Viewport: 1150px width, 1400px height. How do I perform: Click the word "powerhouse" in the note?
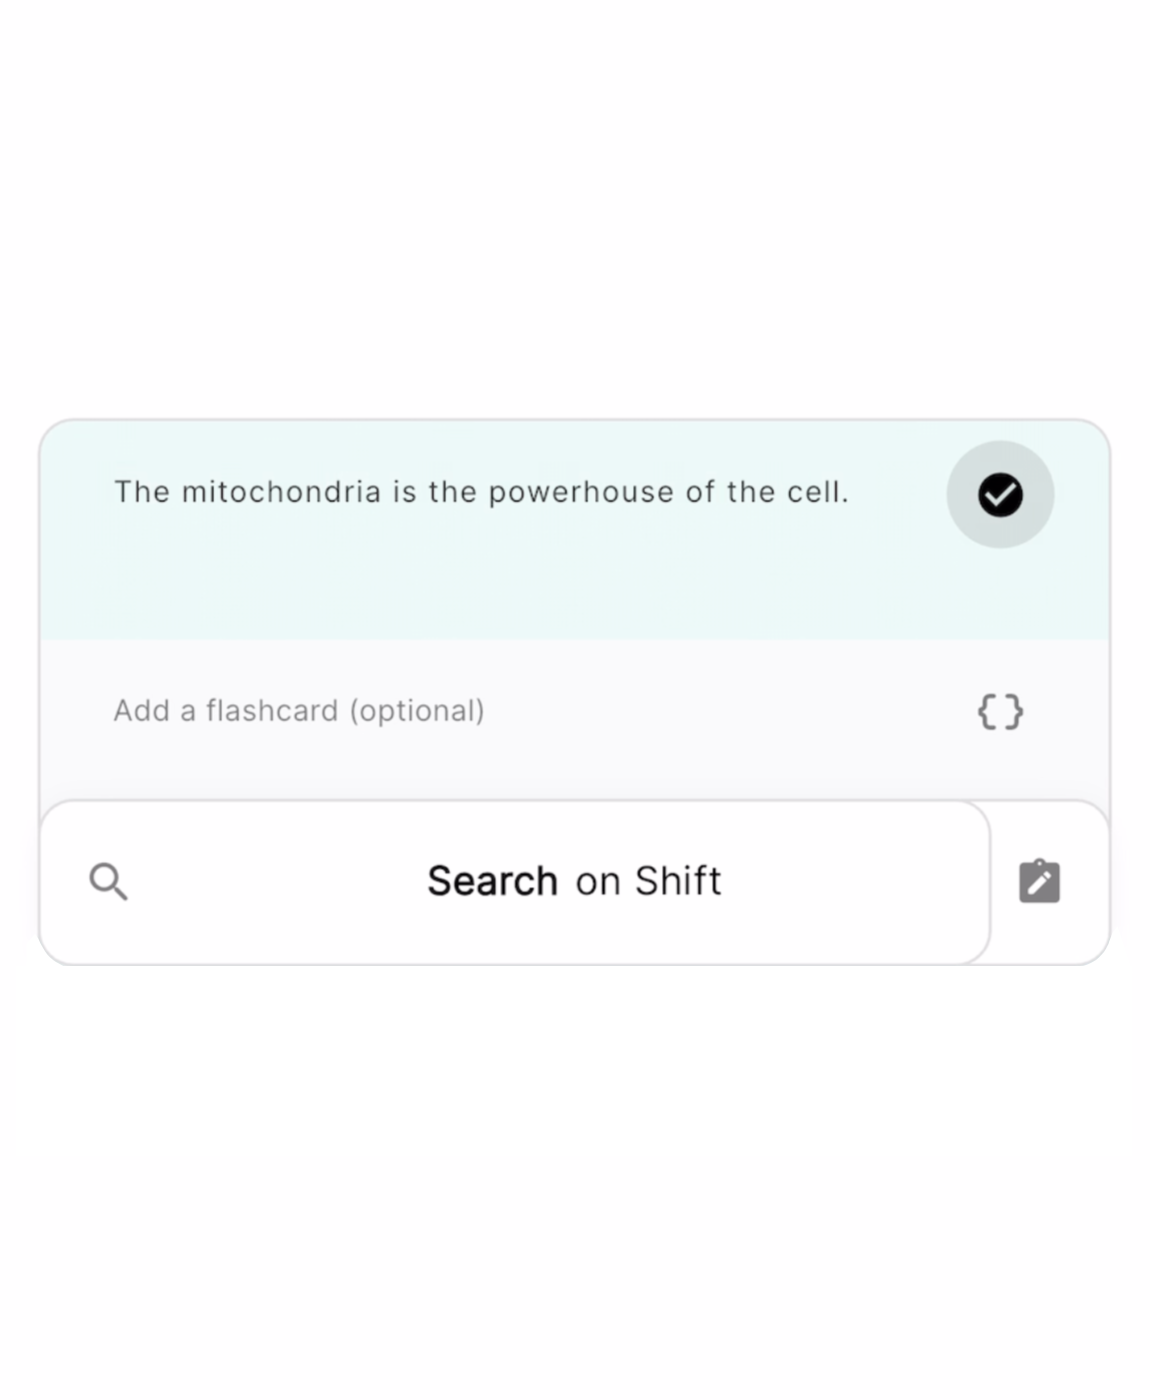point(580,492)
